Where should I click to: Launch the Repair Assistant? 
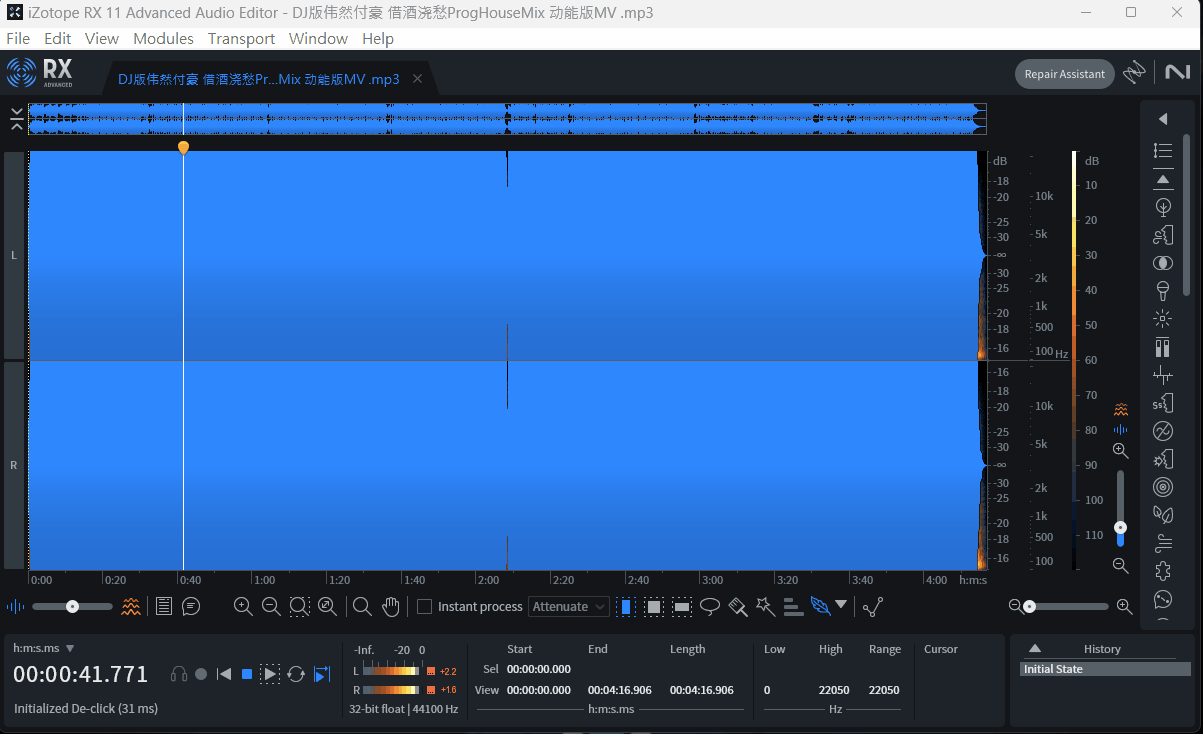(1065, 74)
